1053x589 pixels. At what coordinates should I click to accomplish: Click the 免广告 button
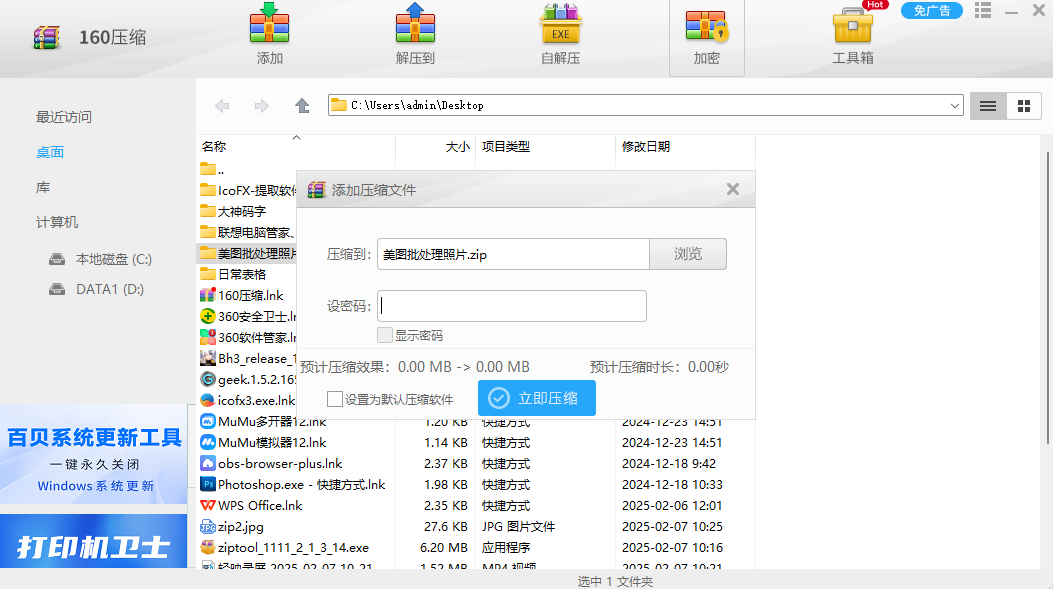pyautogui.click(x=931, y=11)
